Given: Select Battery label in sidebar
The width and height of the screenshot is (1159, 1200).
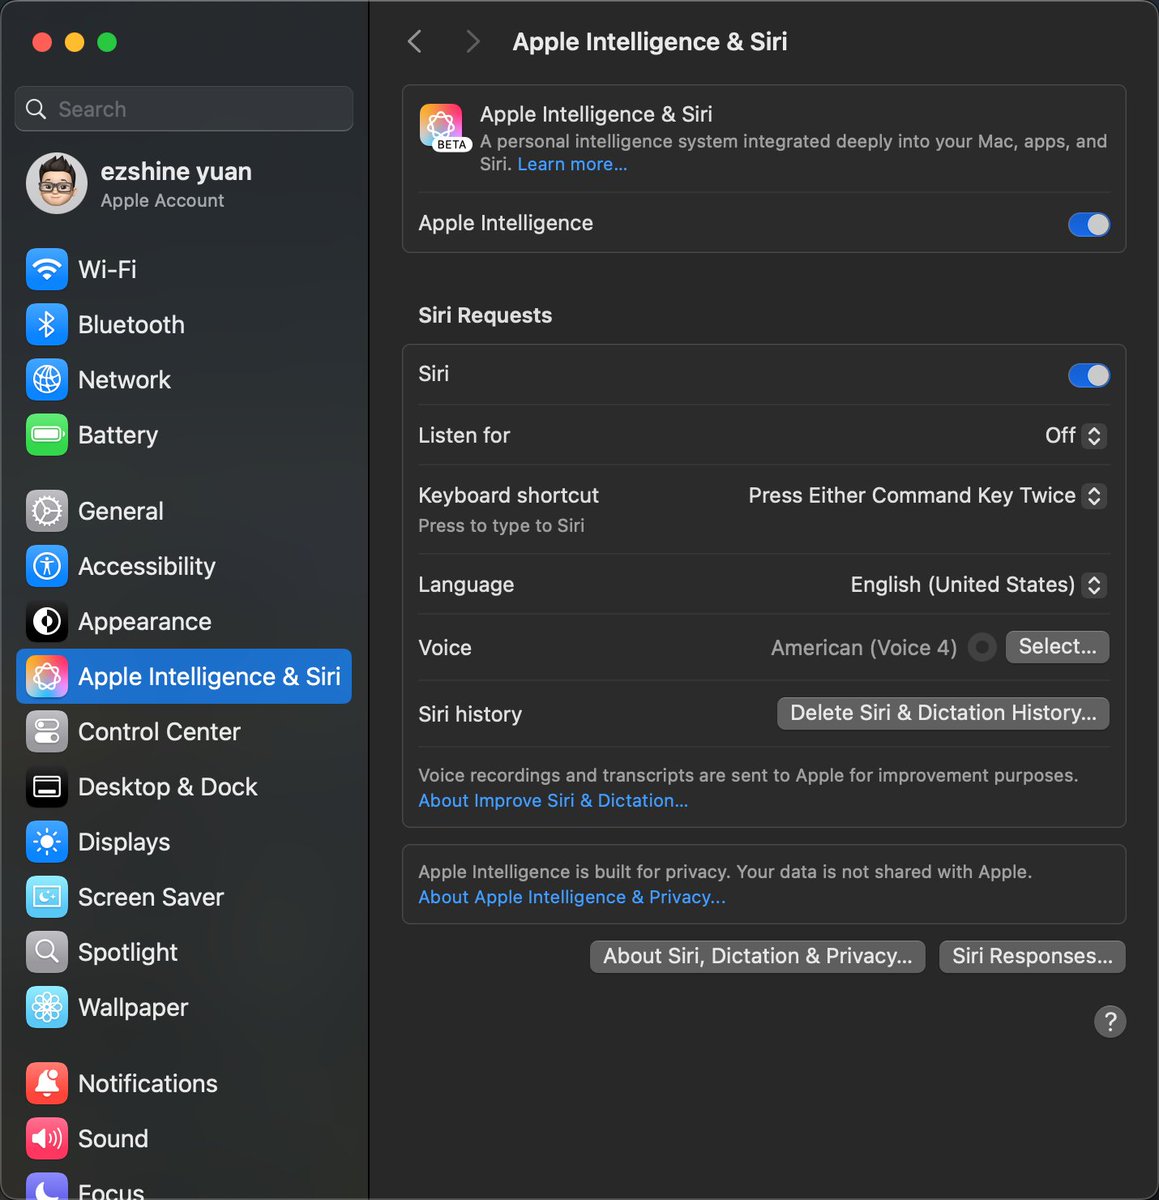Looking at the screenshot, I should [118, 434].
